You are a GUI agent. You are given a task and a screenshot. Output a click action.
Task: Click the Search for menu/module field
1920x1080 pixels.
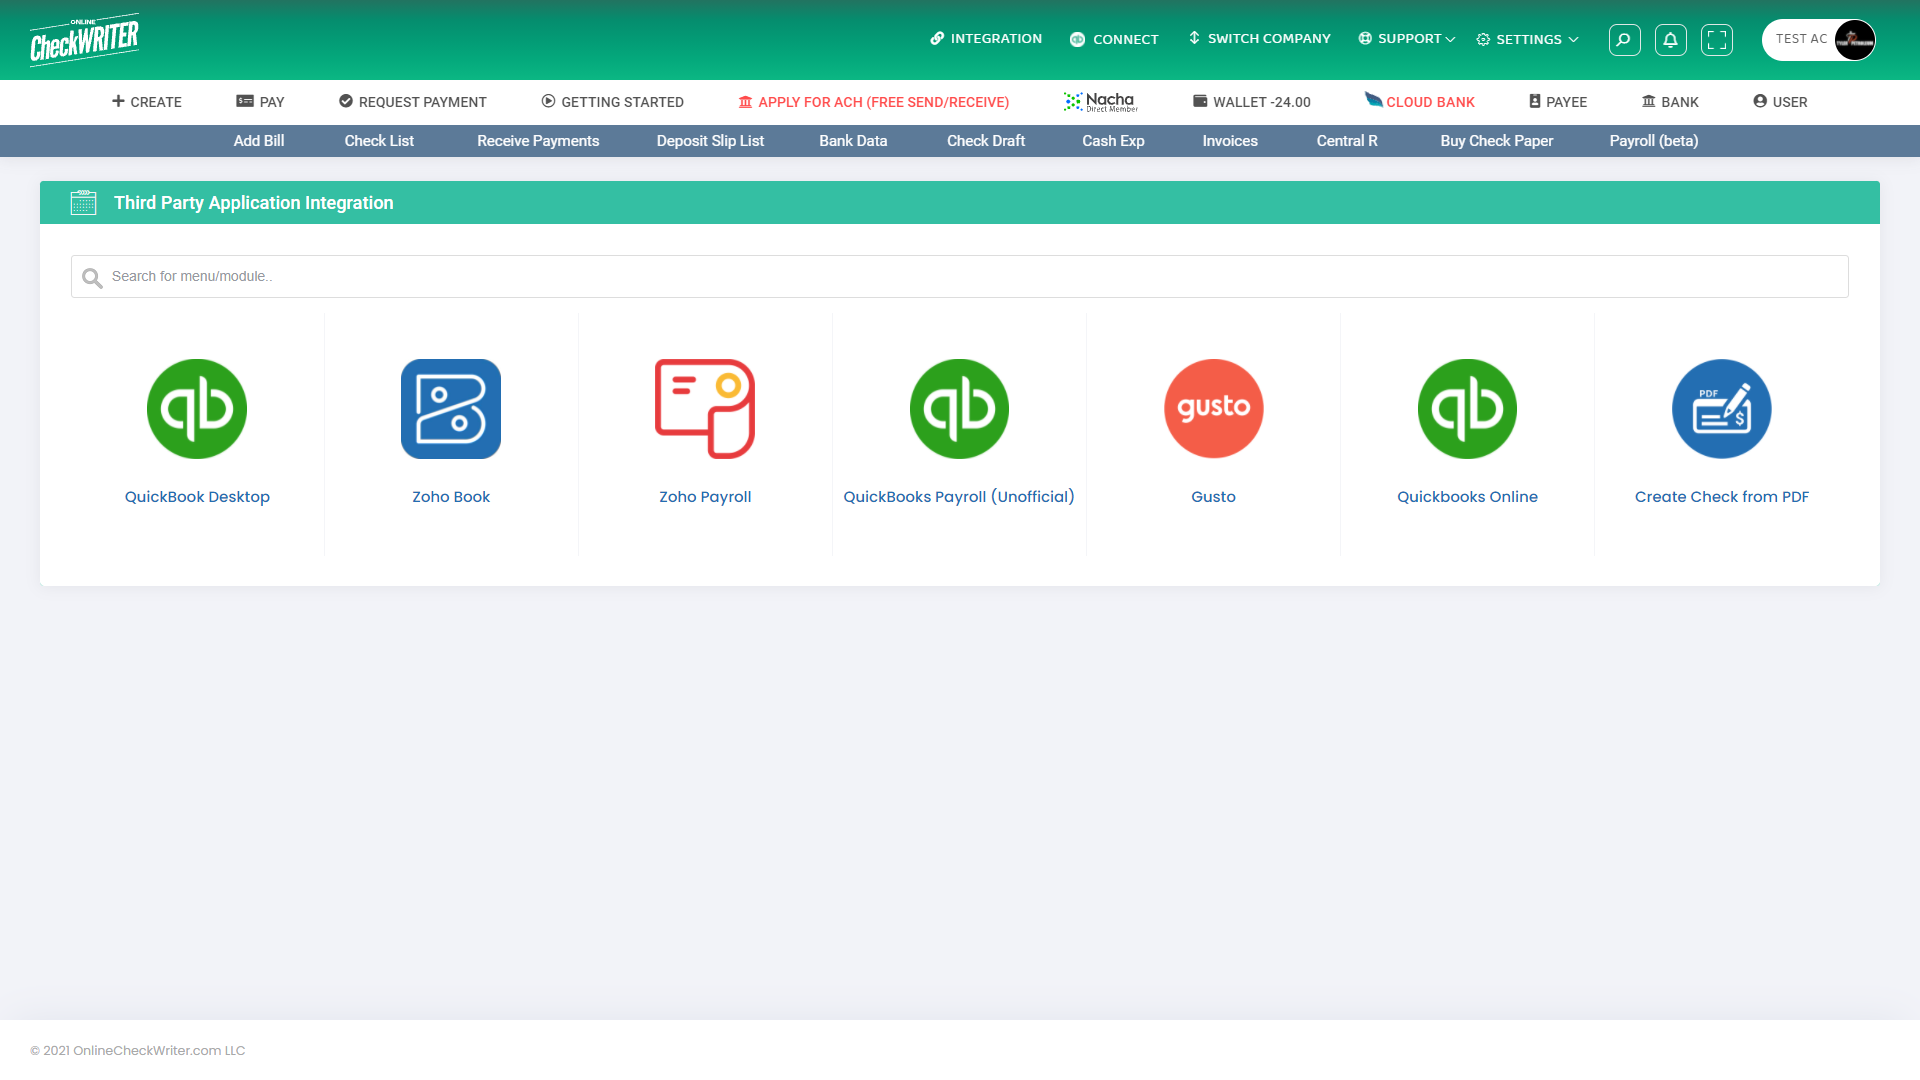tap(960, 276)
